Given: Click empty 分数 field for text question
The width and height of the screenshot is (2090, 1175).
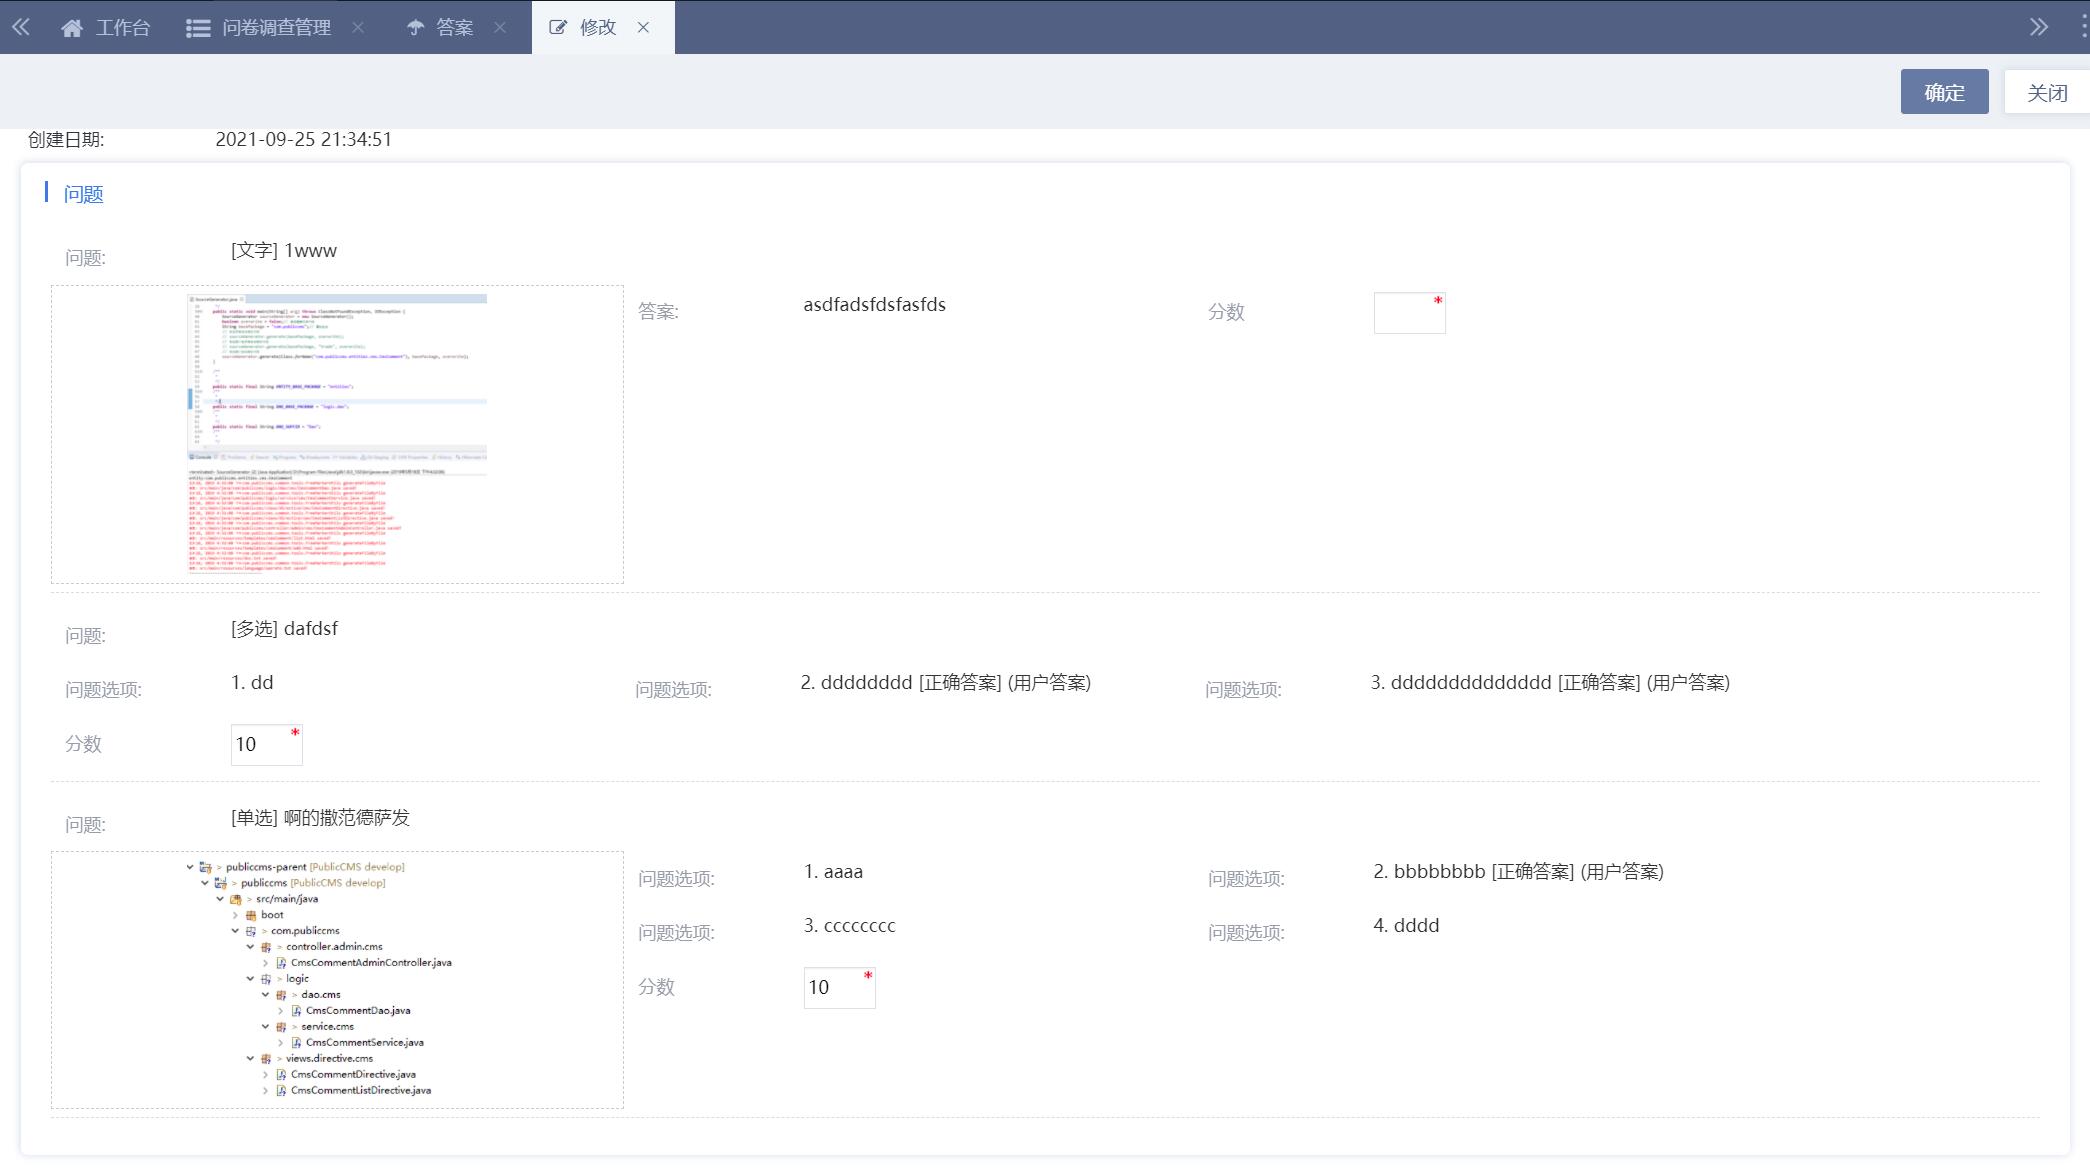Looking at the screenshot, I should coord(1408,313).
